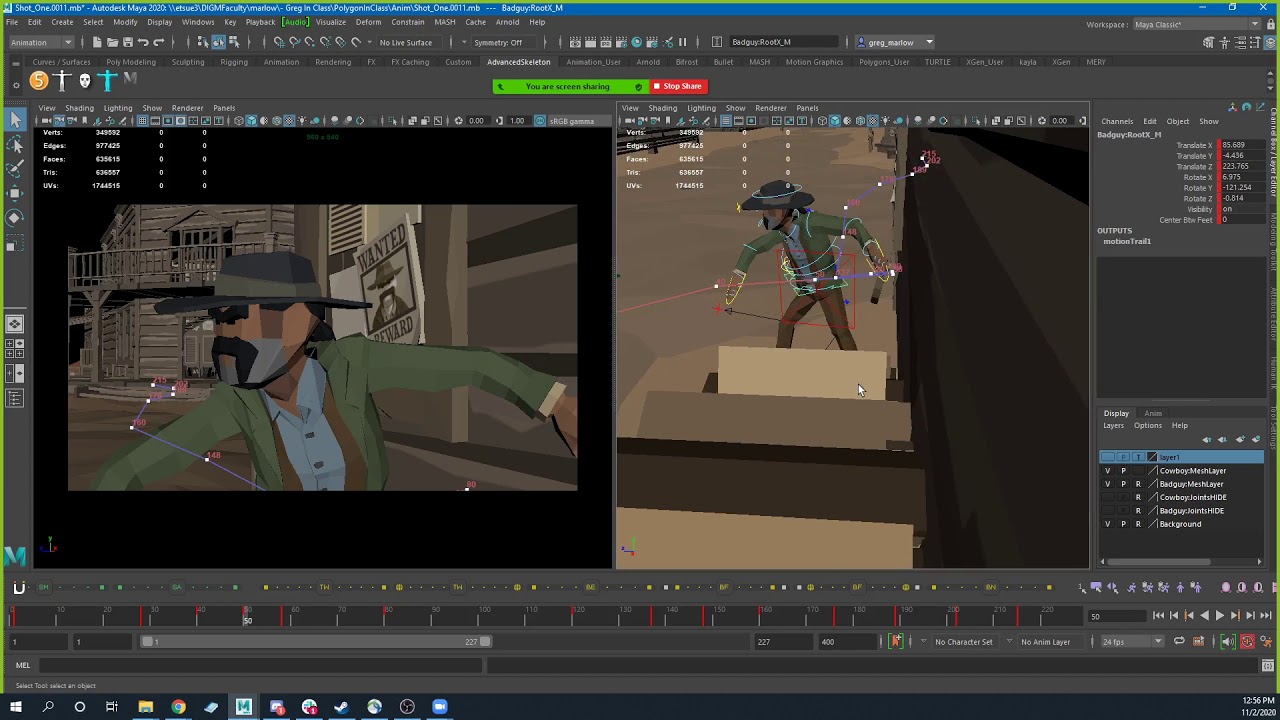This screenshot has width=1280, height=720.
Task: Open the greg_marlow account dropdown
Action: (x=896, y=42)
